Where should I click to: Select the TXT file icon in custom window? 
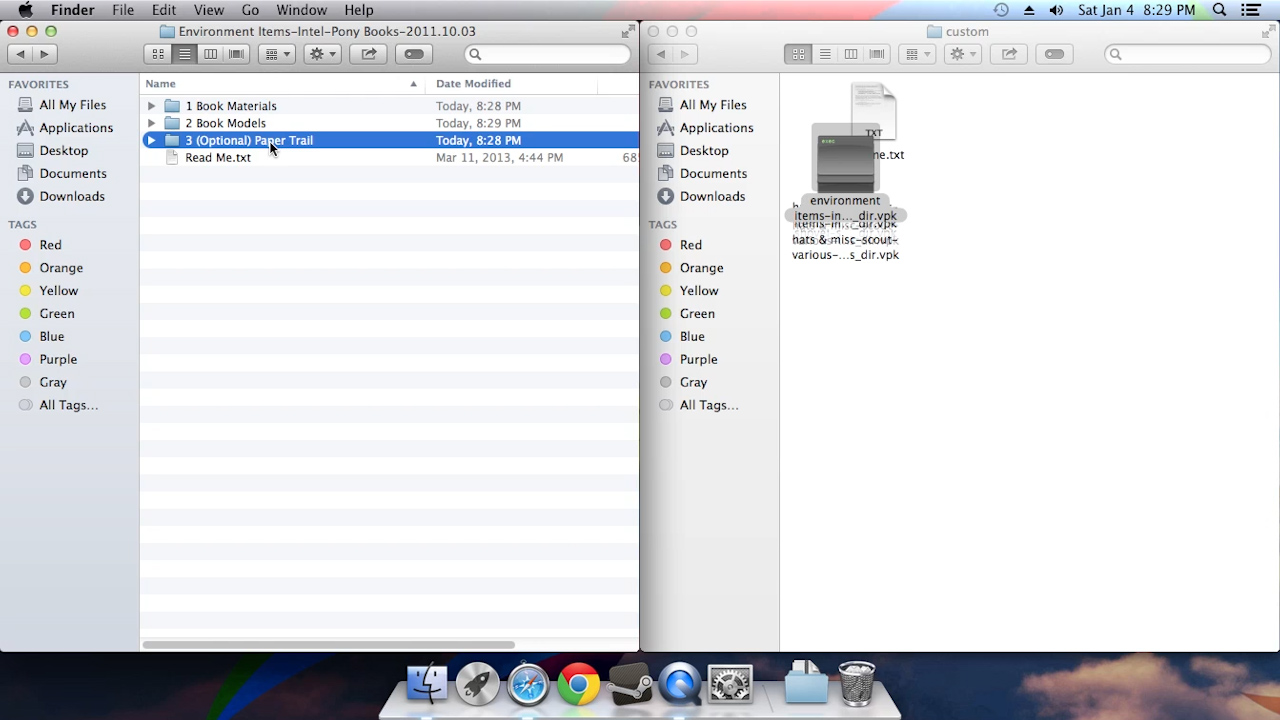[x=874, y=110]
